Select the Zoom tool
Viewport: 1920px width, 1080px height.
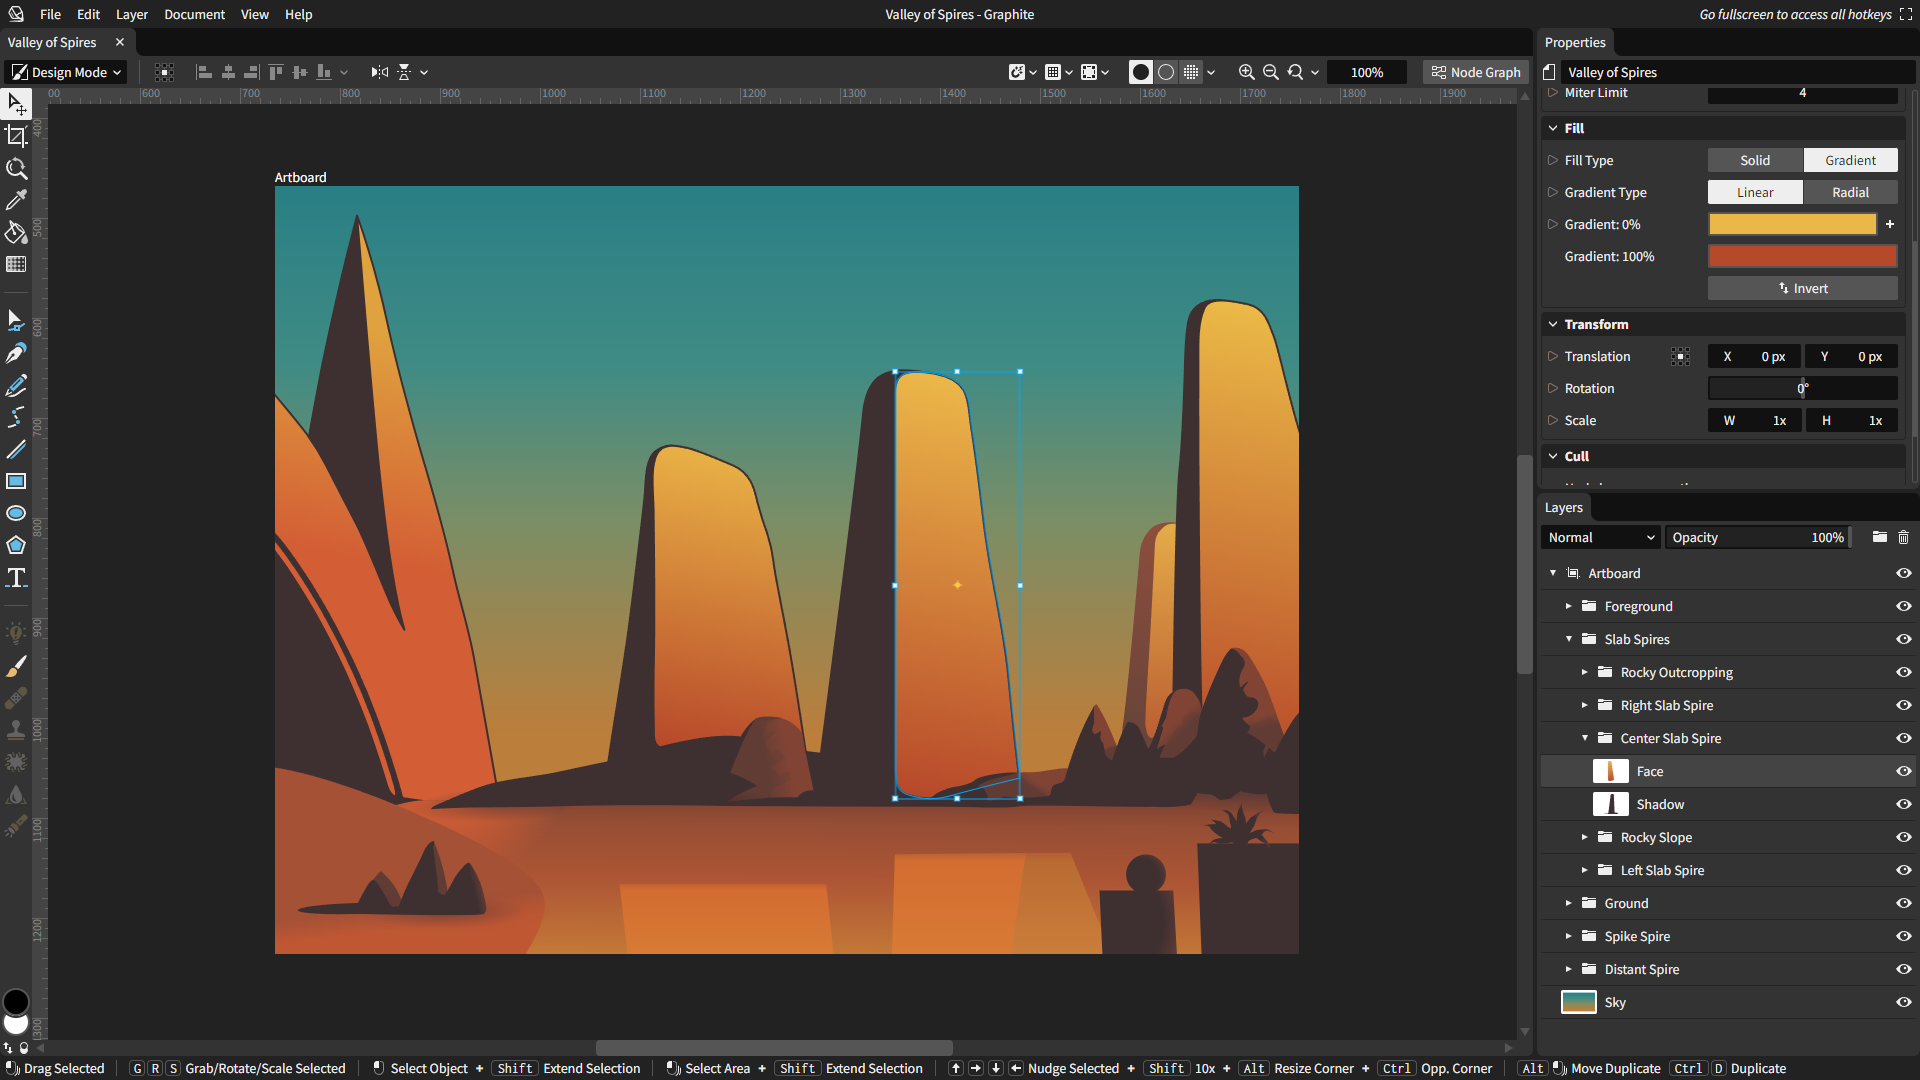[17, 167]
